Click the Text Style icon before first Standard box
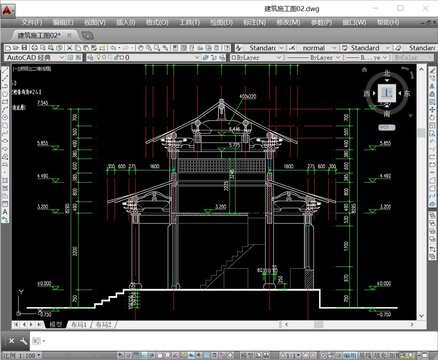Viewport: 438px width, 360px height. [239, 48]
